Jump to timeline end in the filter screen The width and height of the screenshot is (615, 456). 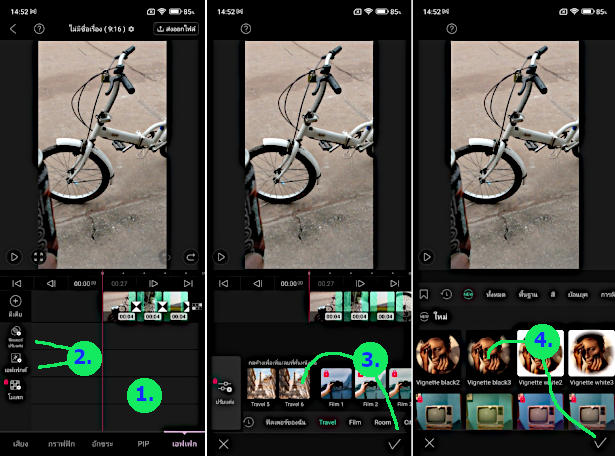tap(395, 283)
